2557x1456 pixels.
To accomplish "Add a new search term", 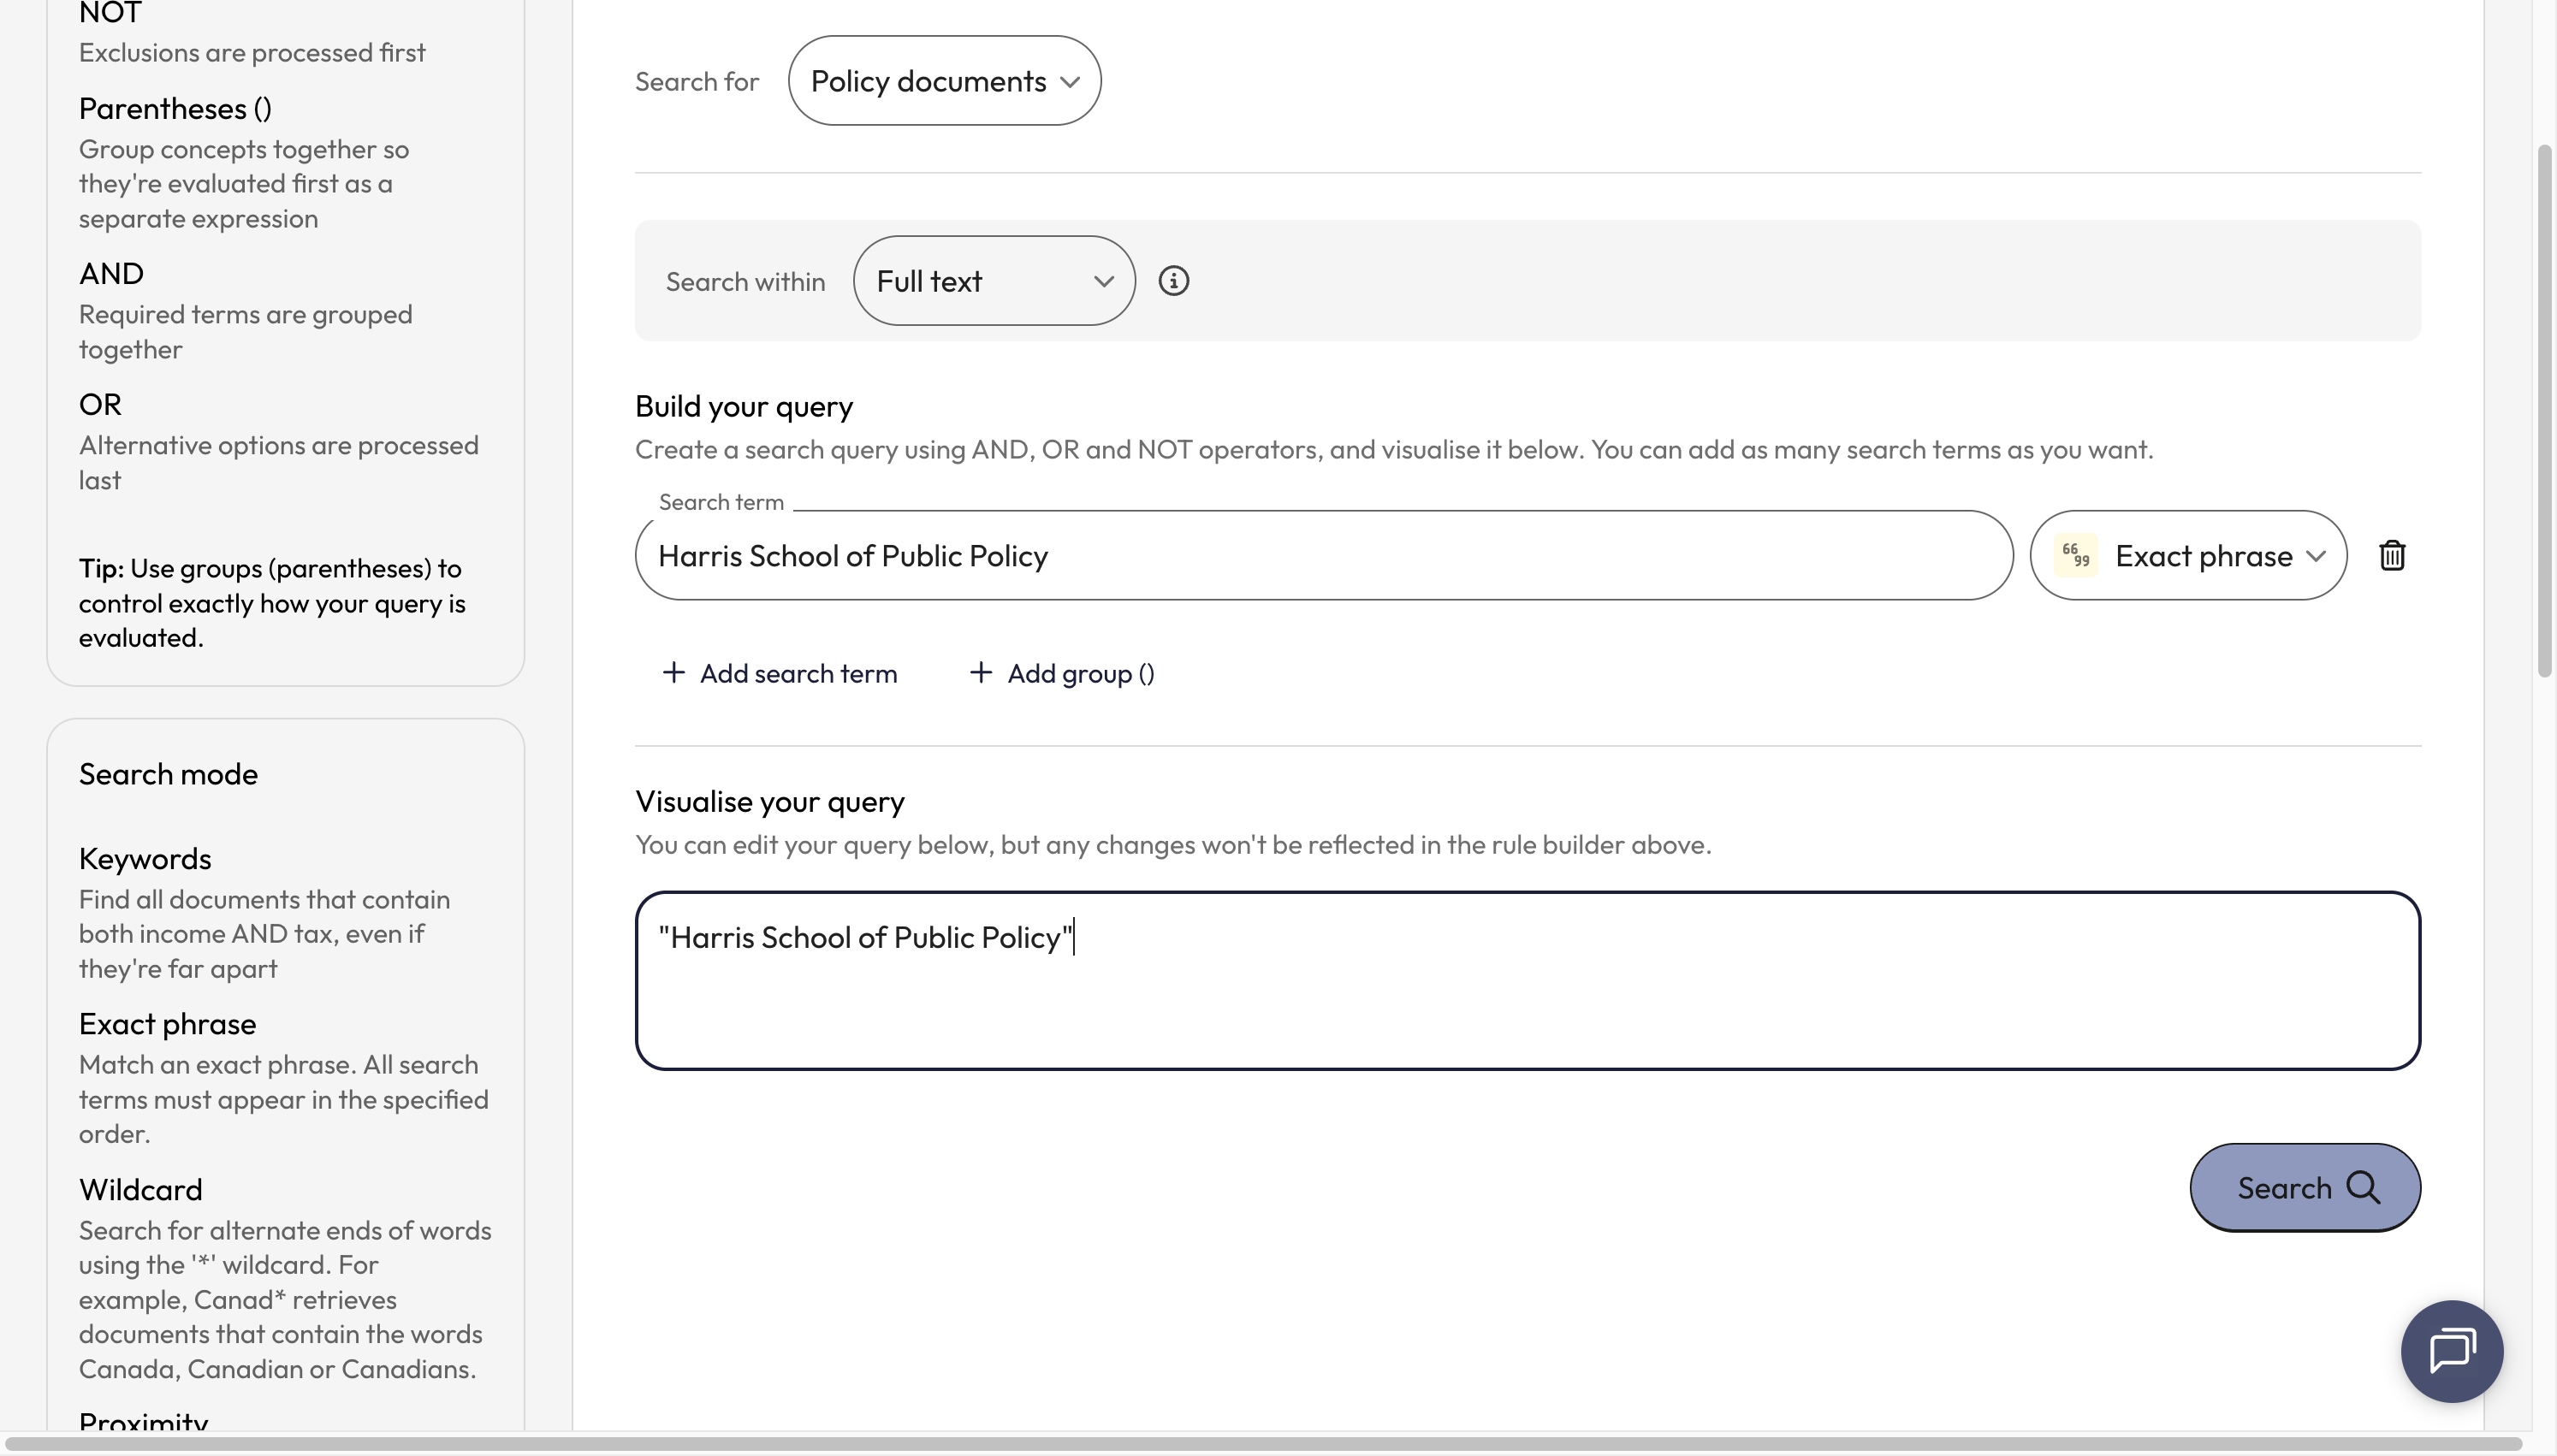I will pyautogui.click(x=779, y=673).
